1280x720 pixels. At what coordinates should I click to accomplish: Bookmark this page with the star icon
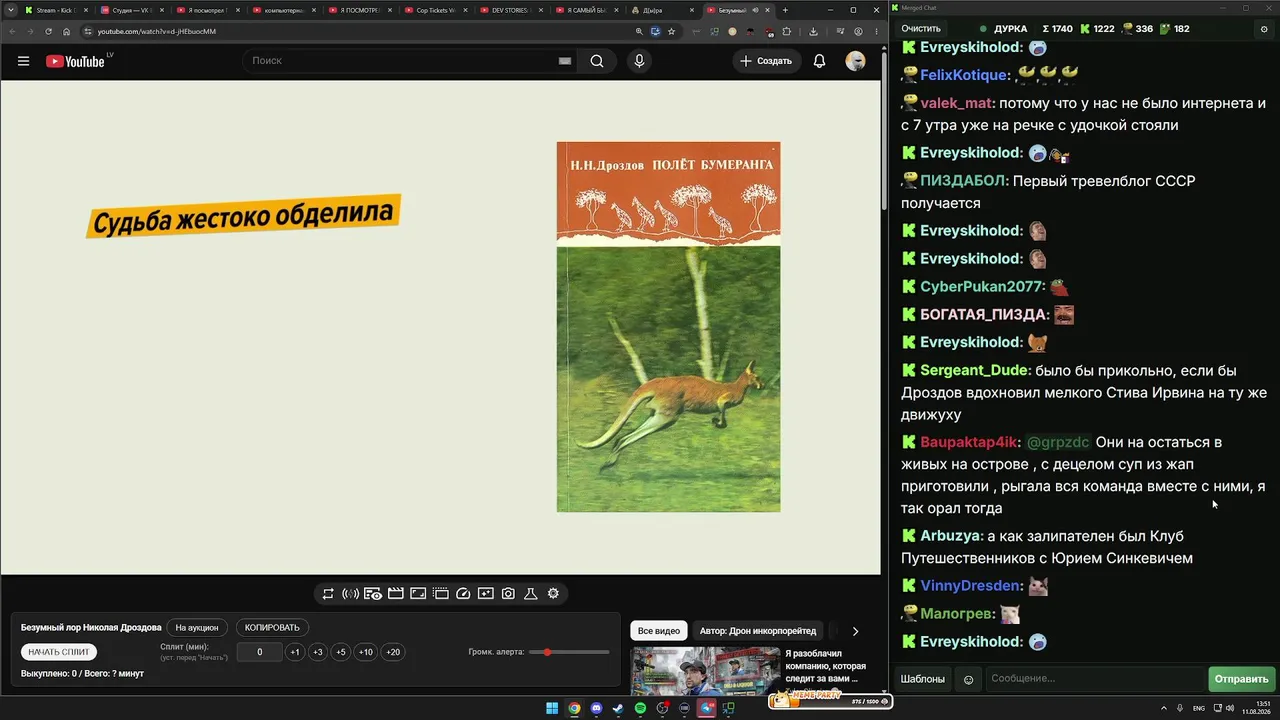click(671, 31)
